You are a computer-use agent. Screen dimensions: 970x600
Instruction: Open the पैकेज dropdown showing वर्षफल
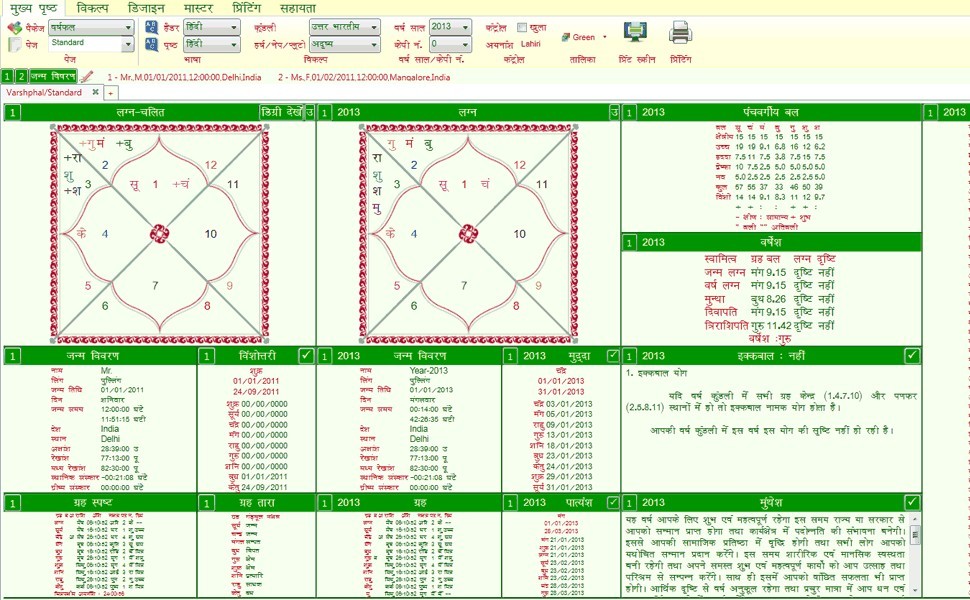tap(92, 27)
